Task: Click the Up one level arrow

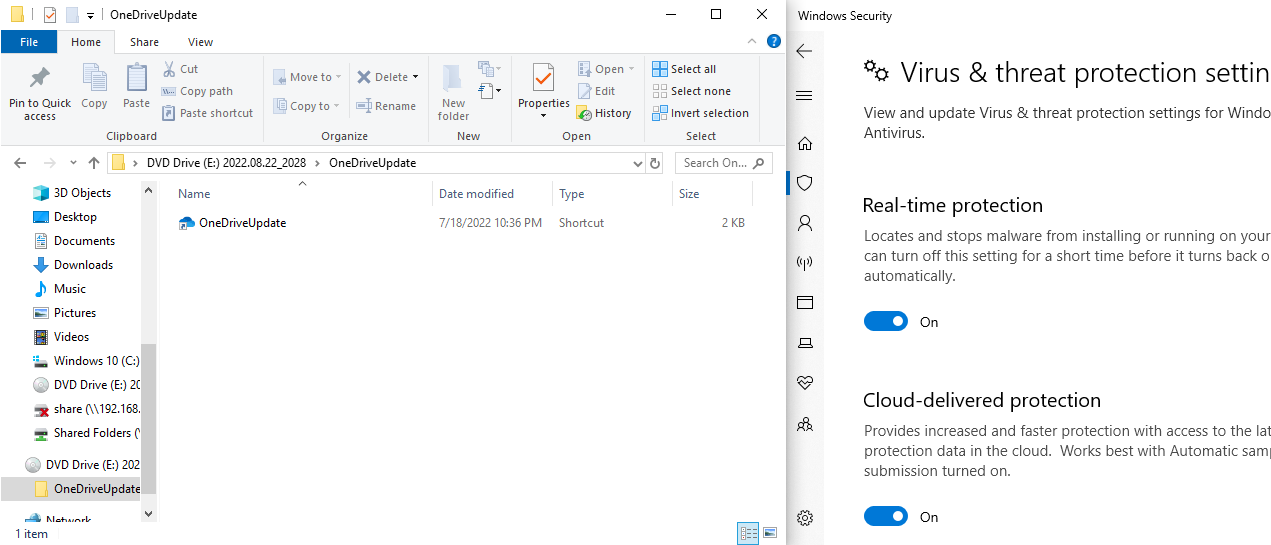Action: (x=94, y=163)
